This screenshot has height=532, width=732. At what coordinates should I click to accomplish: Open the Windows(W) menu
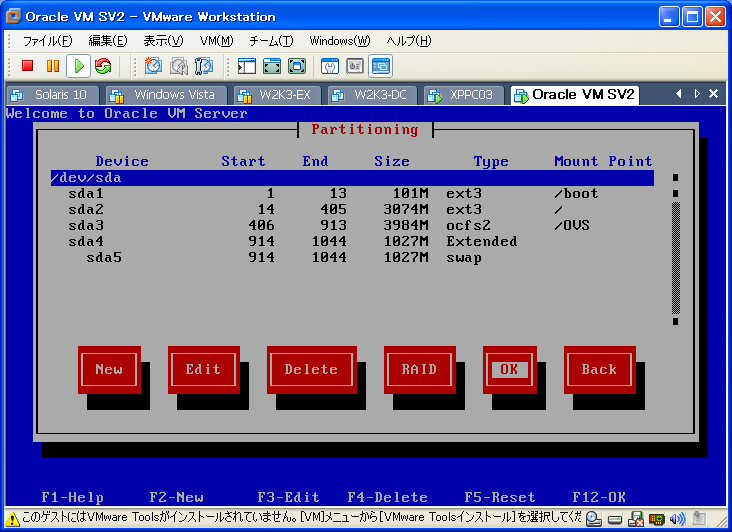click(340, 41)
